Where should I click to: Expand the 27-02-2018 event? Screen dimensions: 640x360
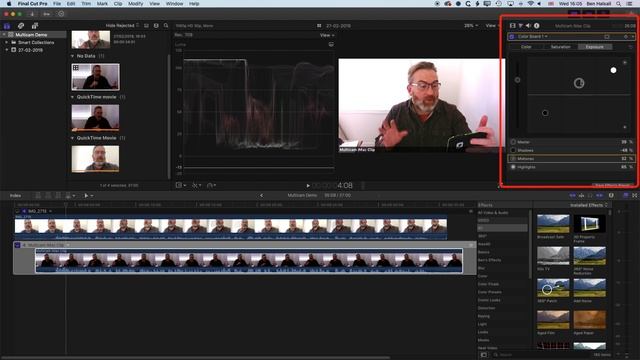coord(7,50)
